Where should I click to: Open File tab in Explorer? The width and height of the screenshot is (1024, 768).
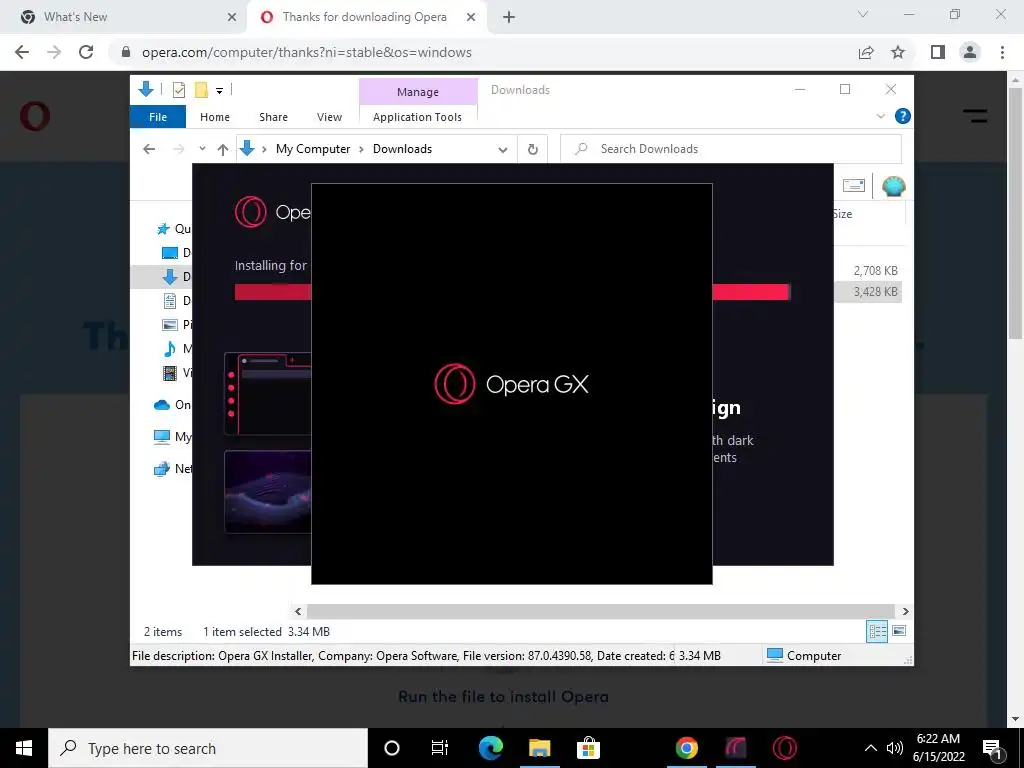(x=158, y=117)
